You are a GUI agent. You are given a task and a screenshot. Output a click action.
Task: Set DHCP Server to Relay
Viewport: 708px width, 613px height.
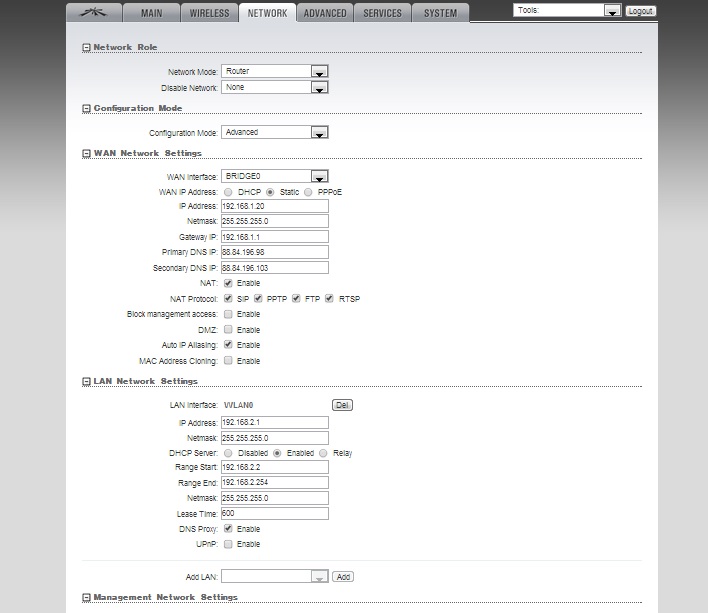(x=323, y=453)
